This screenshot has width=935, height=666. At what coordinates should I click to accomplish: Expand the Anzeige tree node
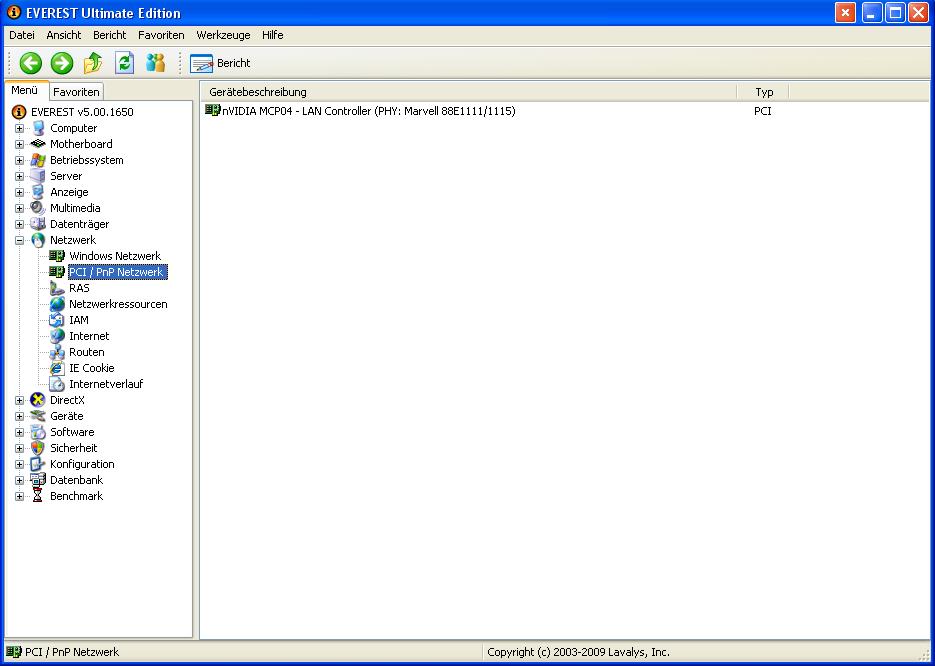tap(20, 193)
